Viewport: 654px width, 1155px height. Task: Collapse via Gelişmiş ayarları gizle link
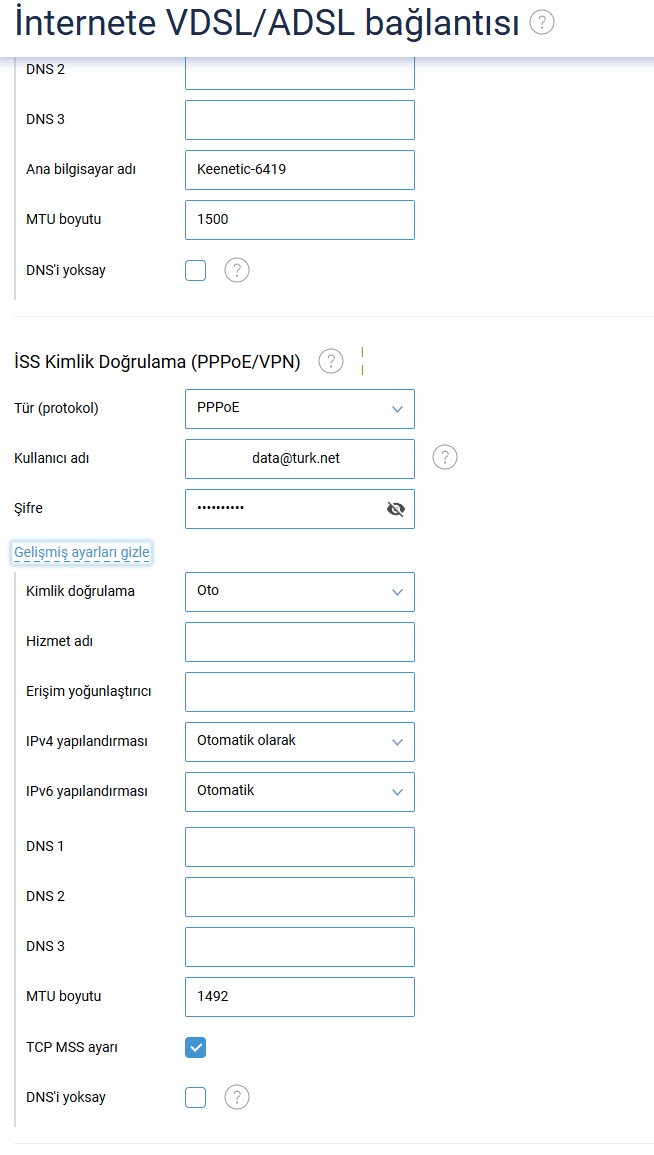(82, 552)
